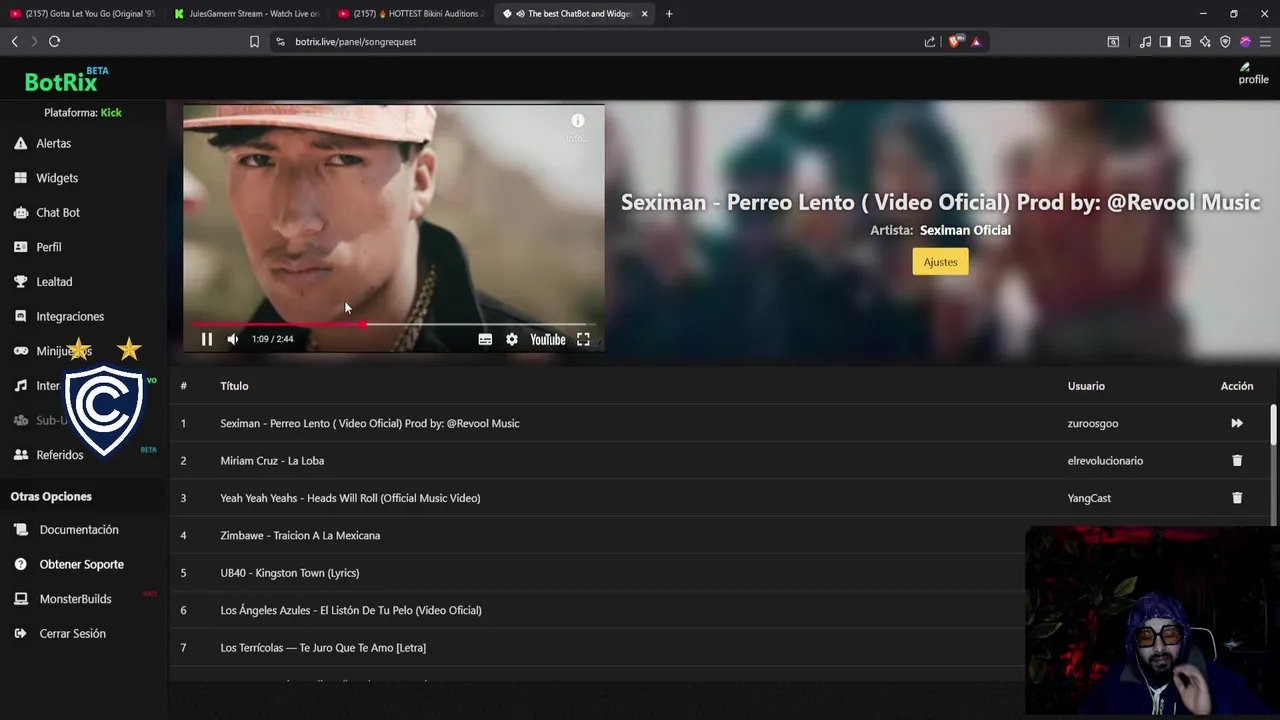This screenshot has height=720, width=1280.
Task: Click the BotRix logo
Action: tap(61, 82)
